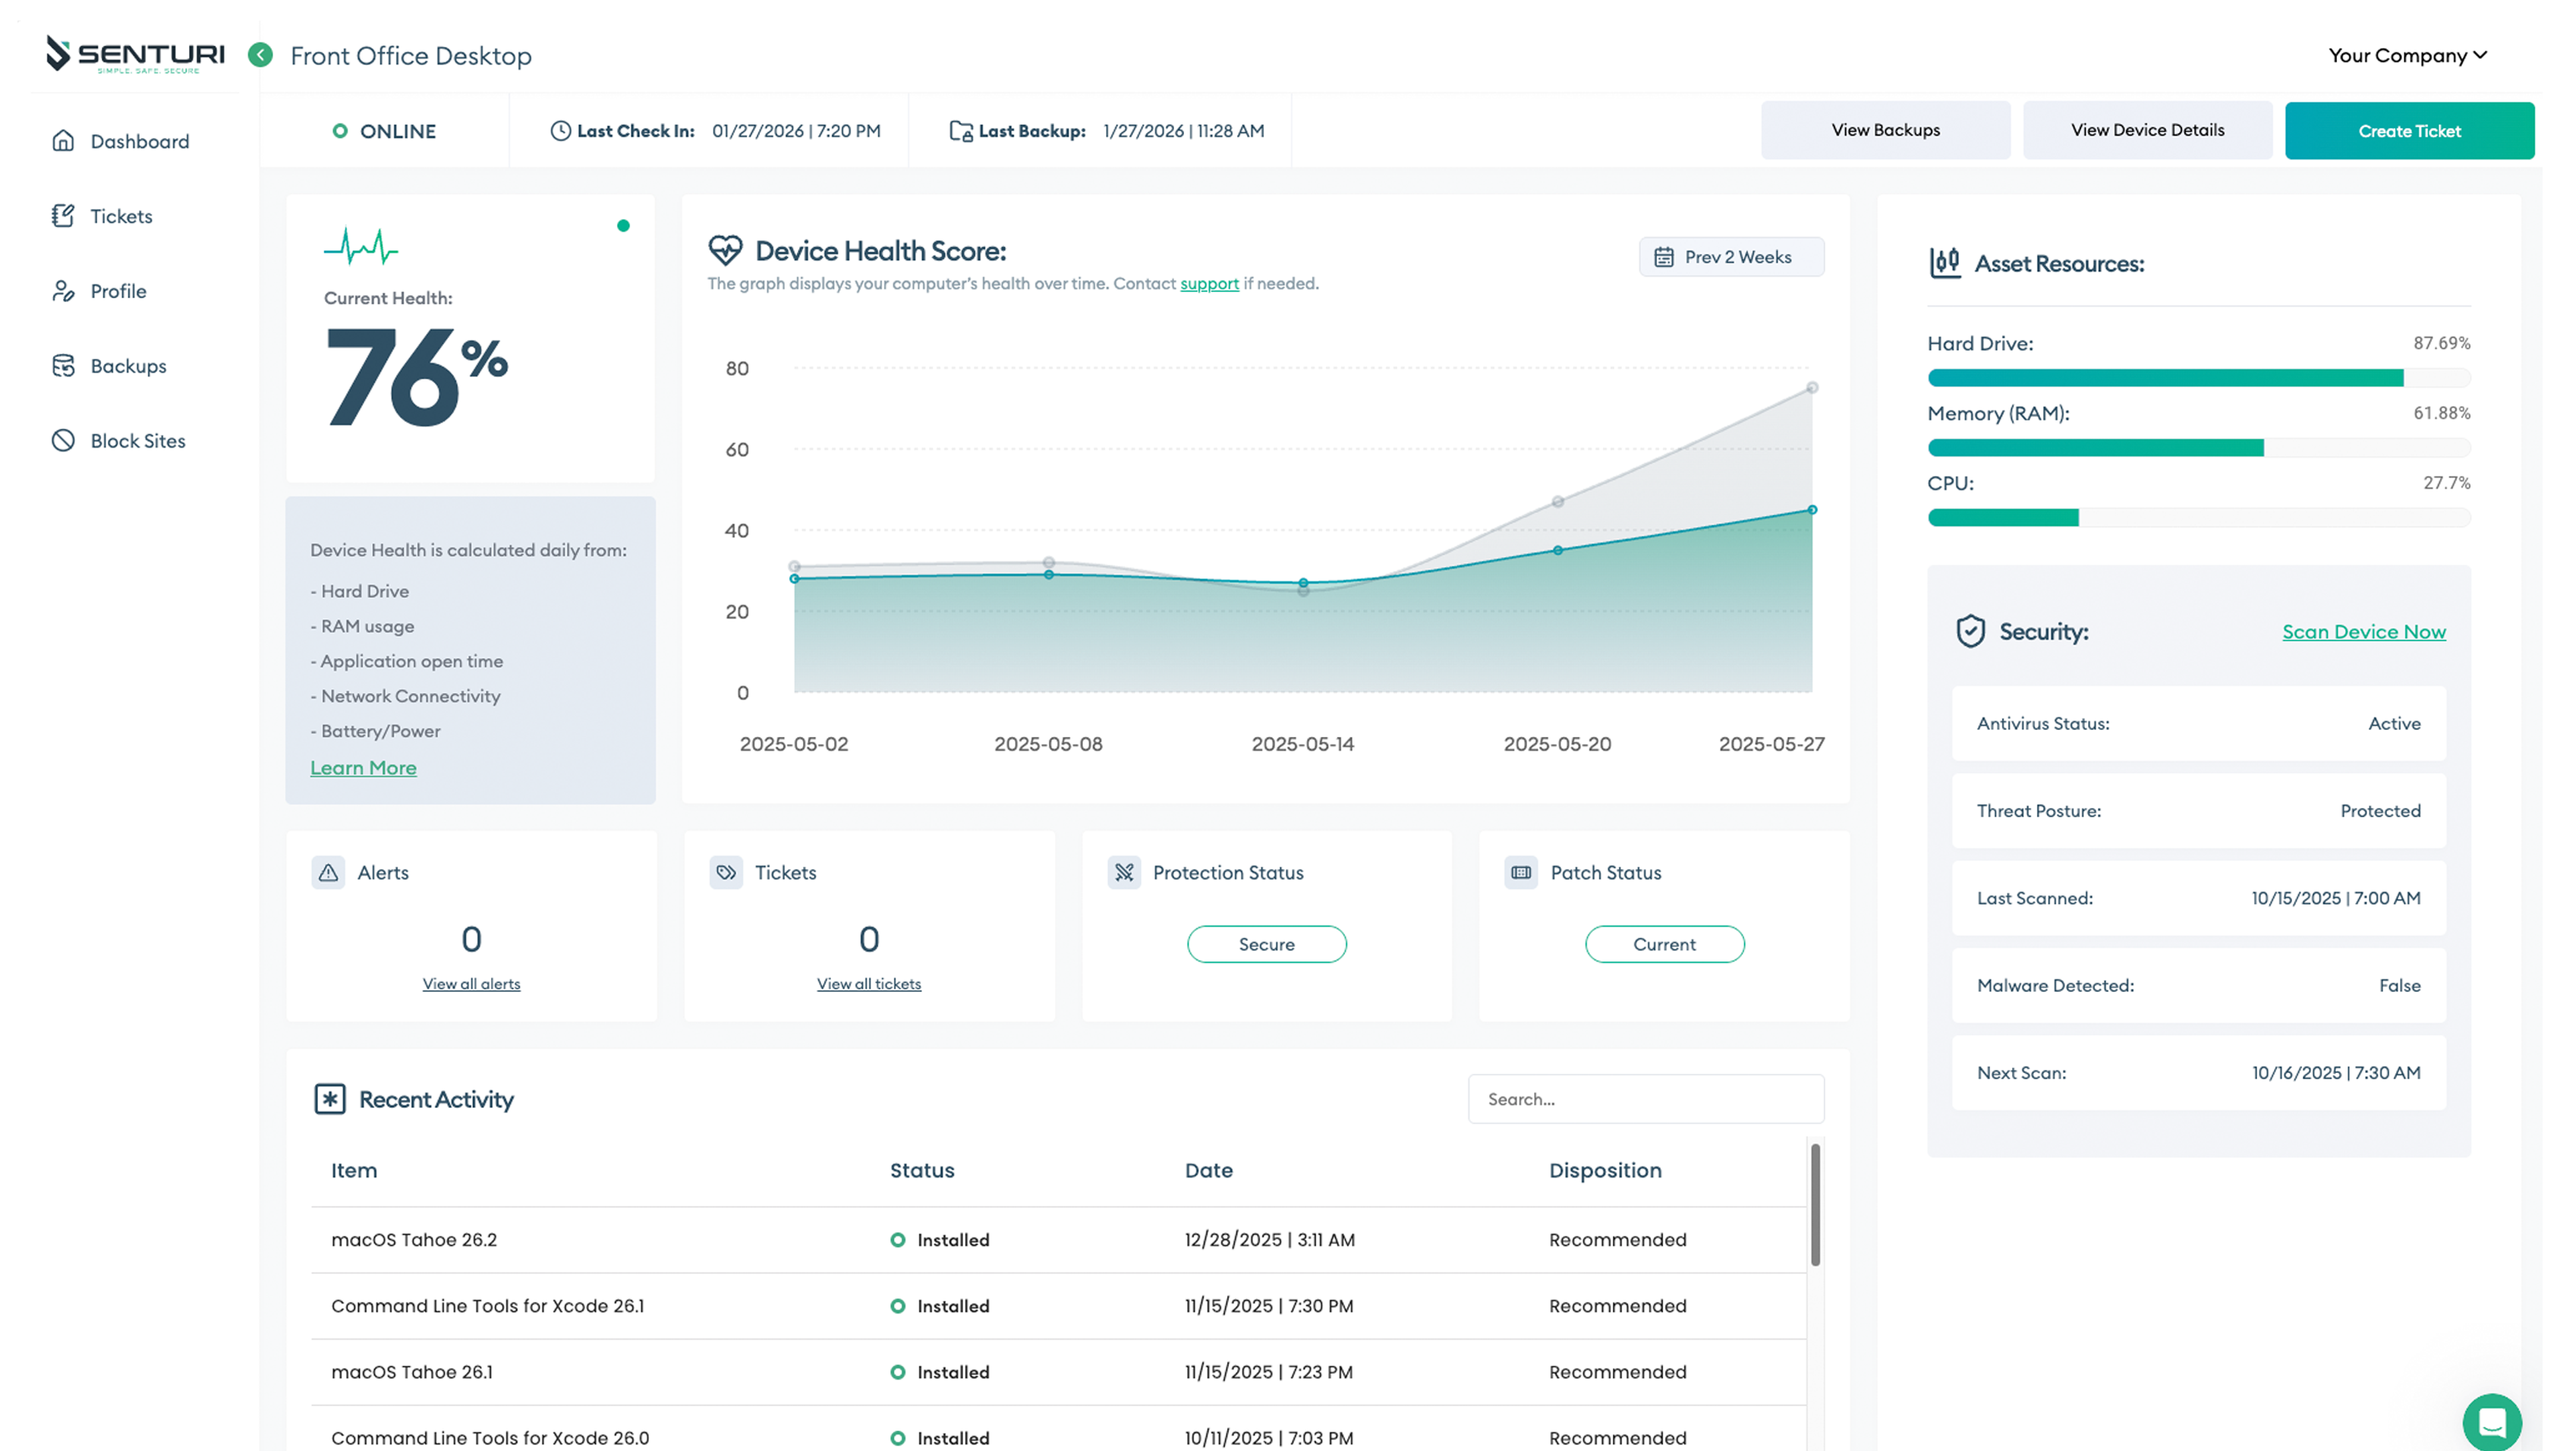2576x1451 pixels.
Task: Open the Profile section icon
Action: [63, 291]
